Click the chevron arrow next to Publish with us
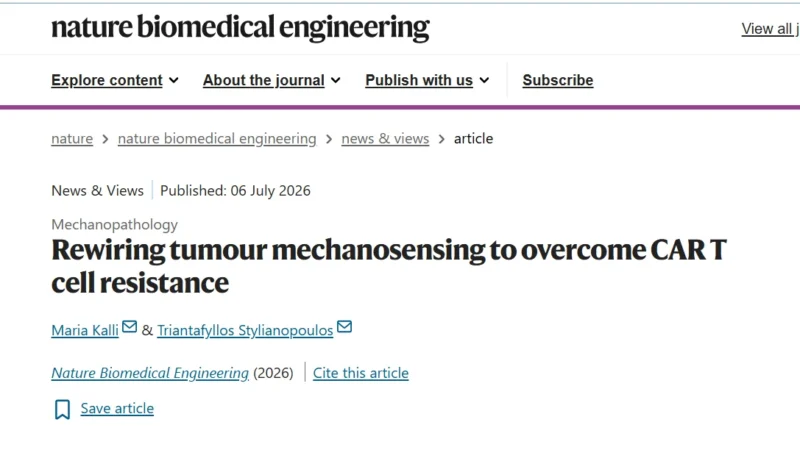The image size is (800, 450). click(485, 80)
